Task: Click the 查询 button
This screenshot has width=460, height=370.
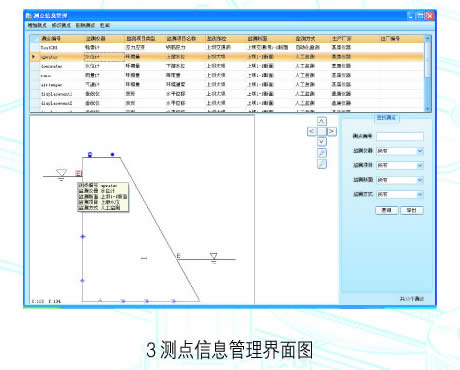Action: [x=387, y=210]
